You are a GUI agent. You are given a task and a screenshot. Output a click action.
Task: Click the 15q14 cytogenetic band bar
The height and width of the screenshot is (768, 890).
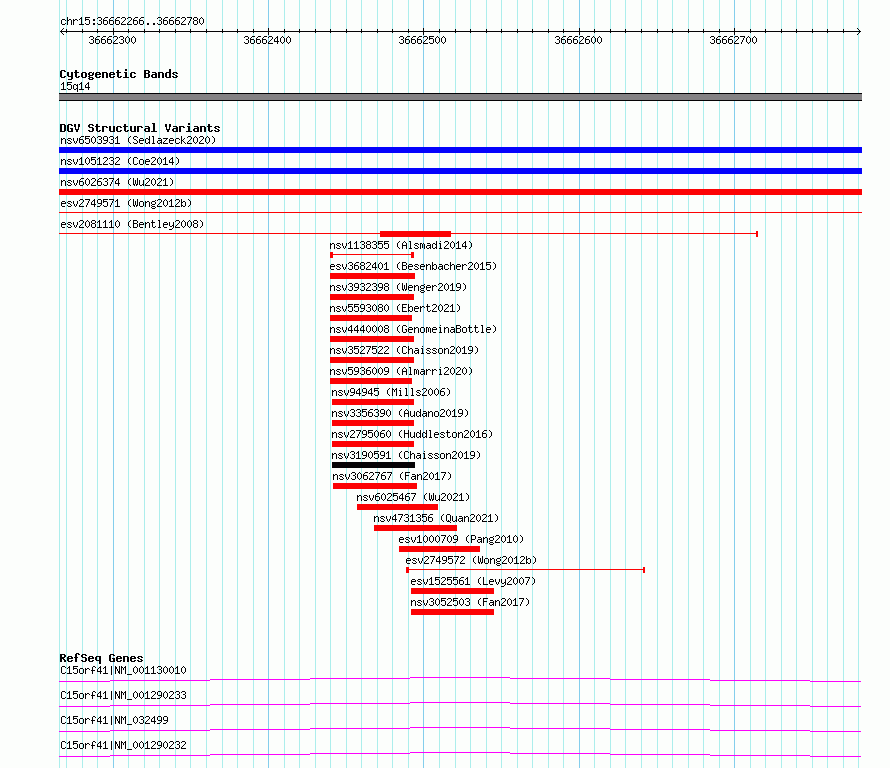460,97
